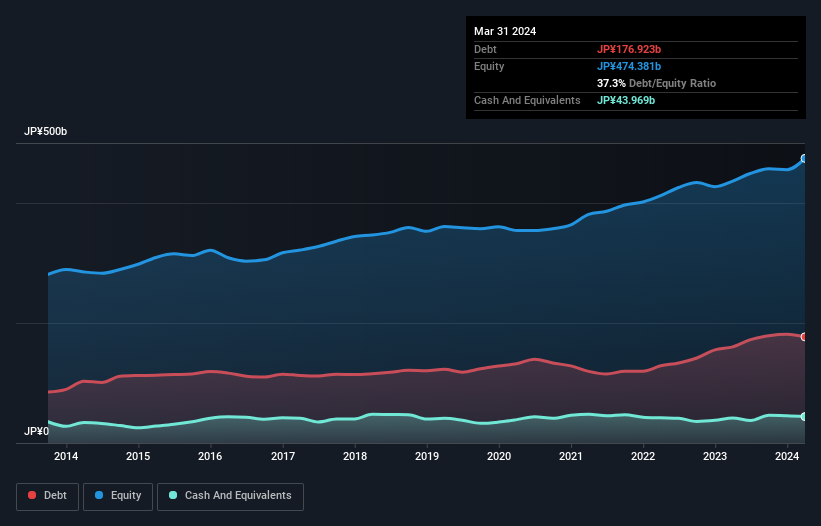Image resolution: width=821 pixels, height=526 pixels.
Task: Click the Cash And Equivalents tooltip label
Action: 527,100
